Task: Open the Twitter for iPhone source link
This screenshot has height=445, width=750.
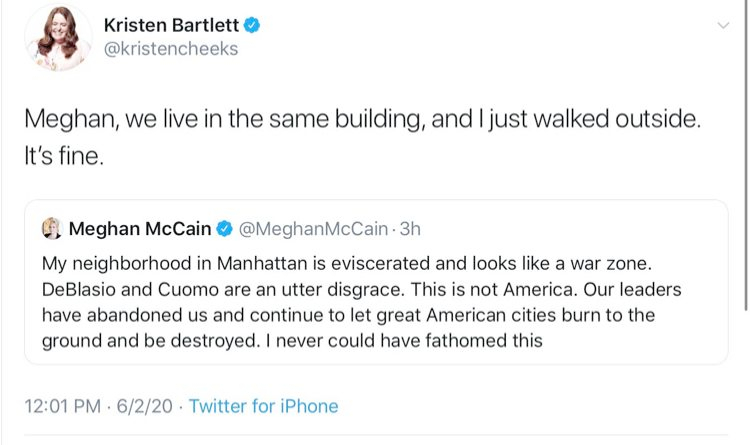Action: point(263,406)
